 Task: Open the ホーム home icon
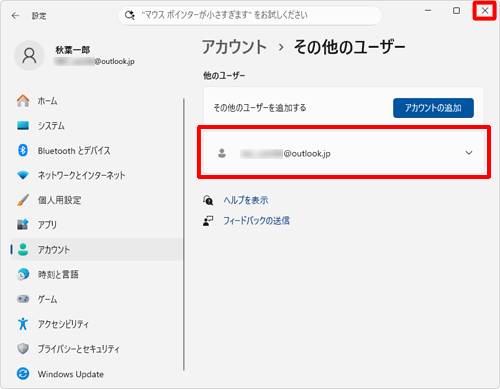(23, 100)
